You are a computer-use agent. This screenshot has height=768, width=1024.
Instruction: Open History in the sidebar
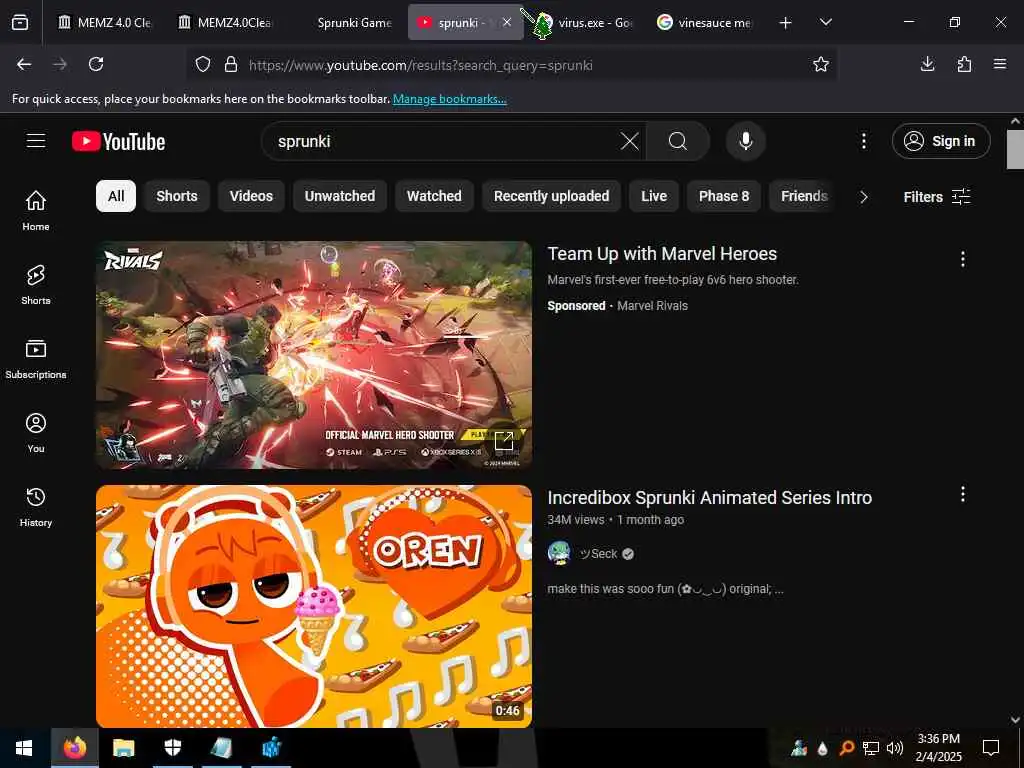[36, 507]
